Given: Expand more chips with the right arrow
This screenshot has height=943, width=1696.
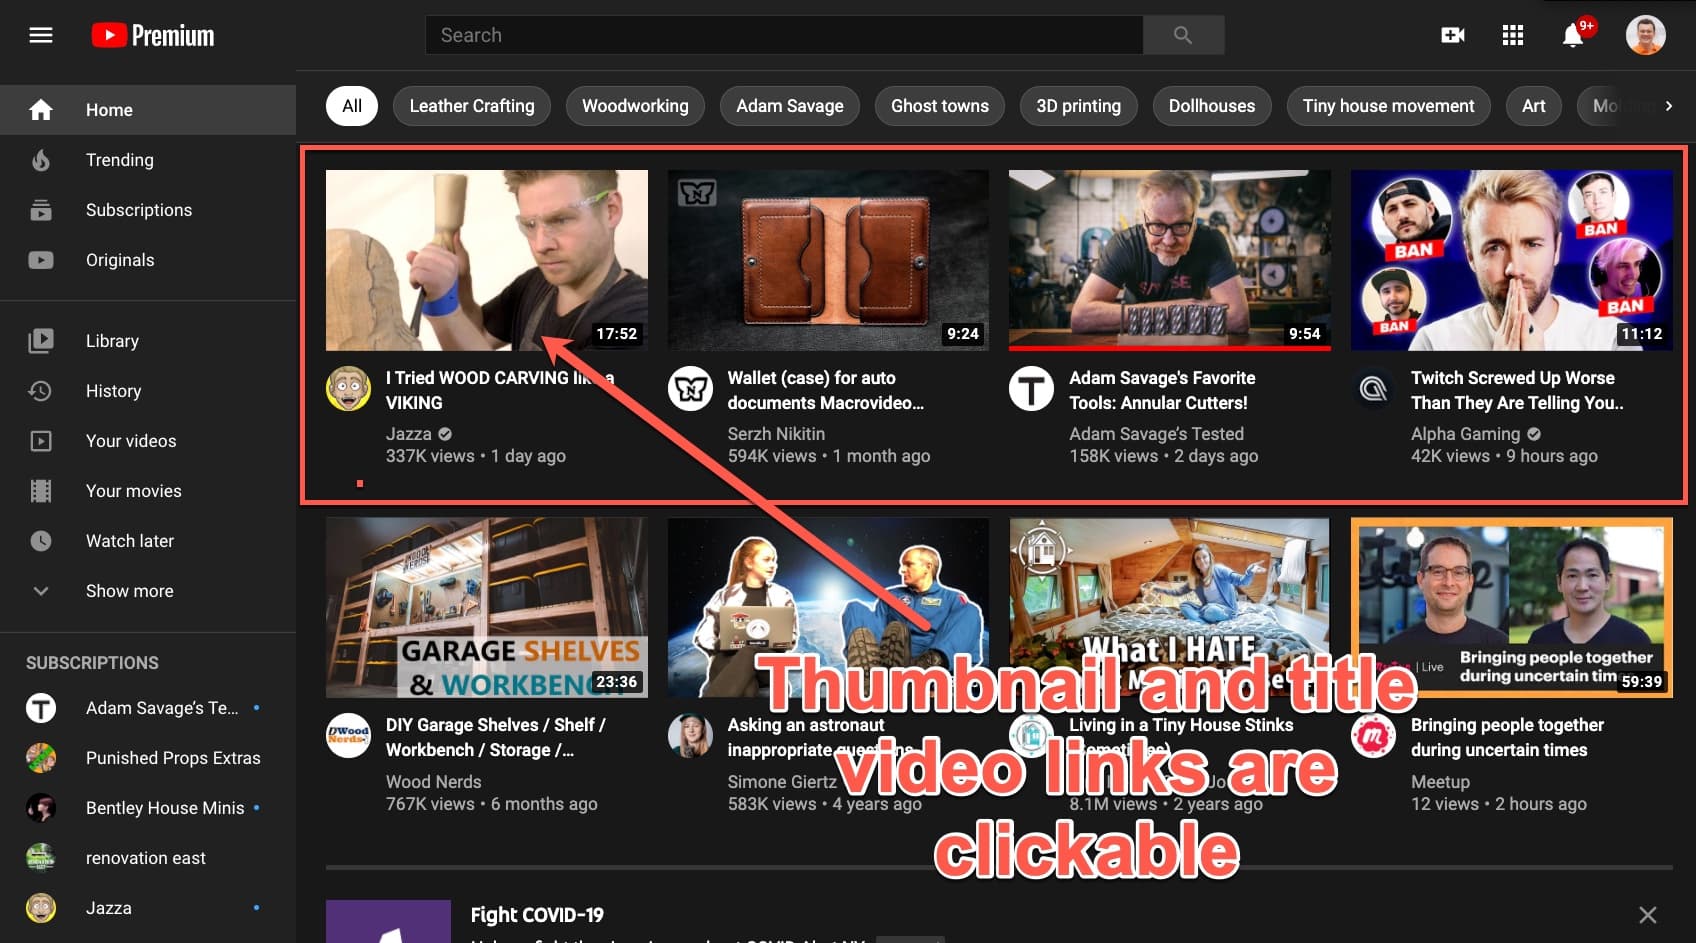Looking at the screenshot, I should click(x=1668, y=104).
